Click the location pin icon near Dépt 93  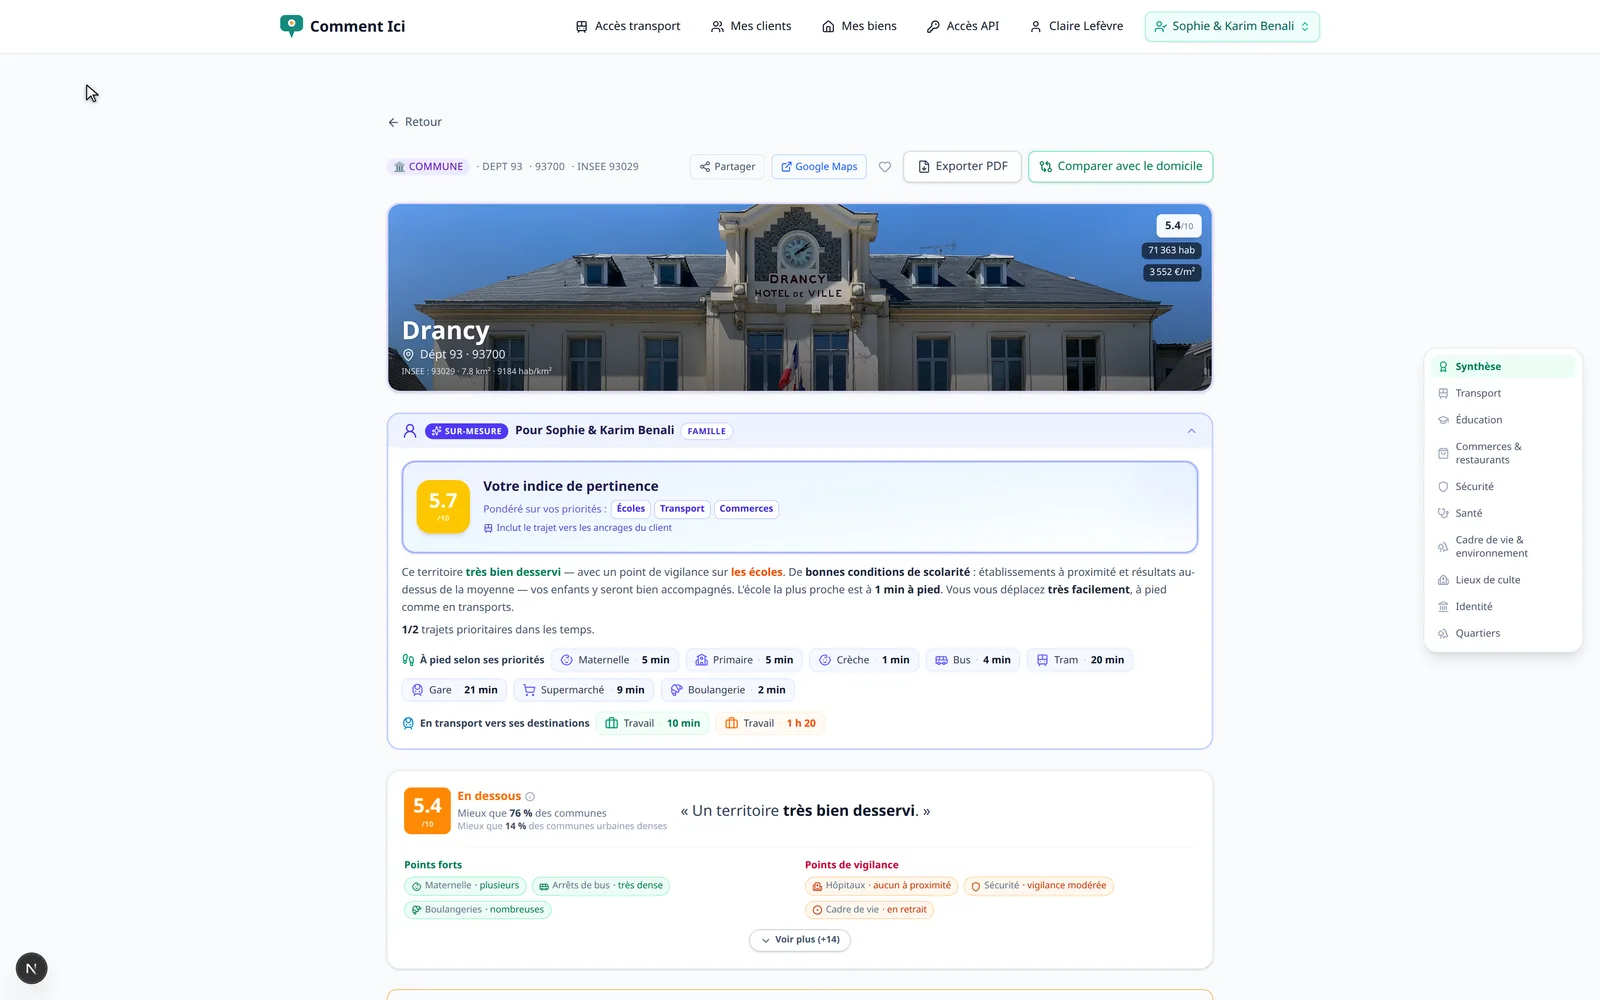[408, 355]
